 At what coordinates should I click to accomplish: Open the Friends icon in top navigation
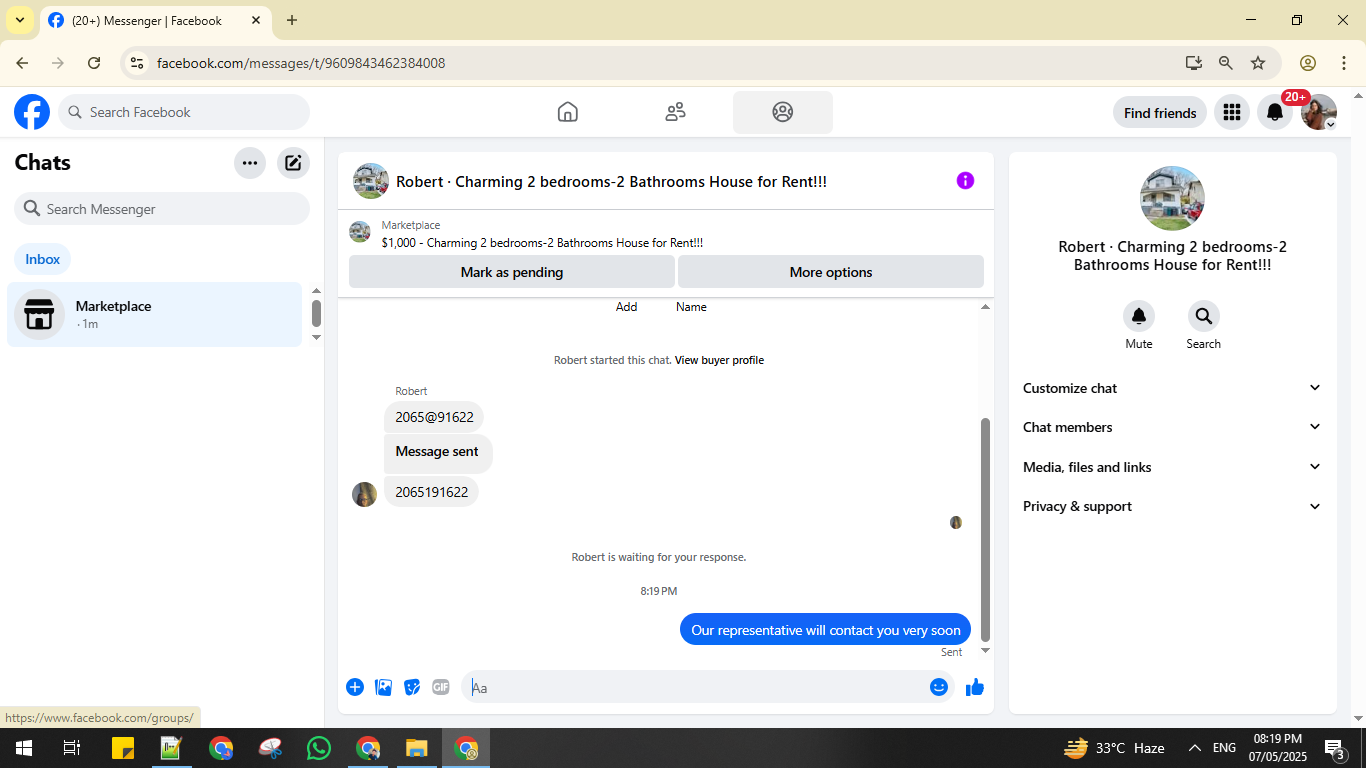(676, 112)
